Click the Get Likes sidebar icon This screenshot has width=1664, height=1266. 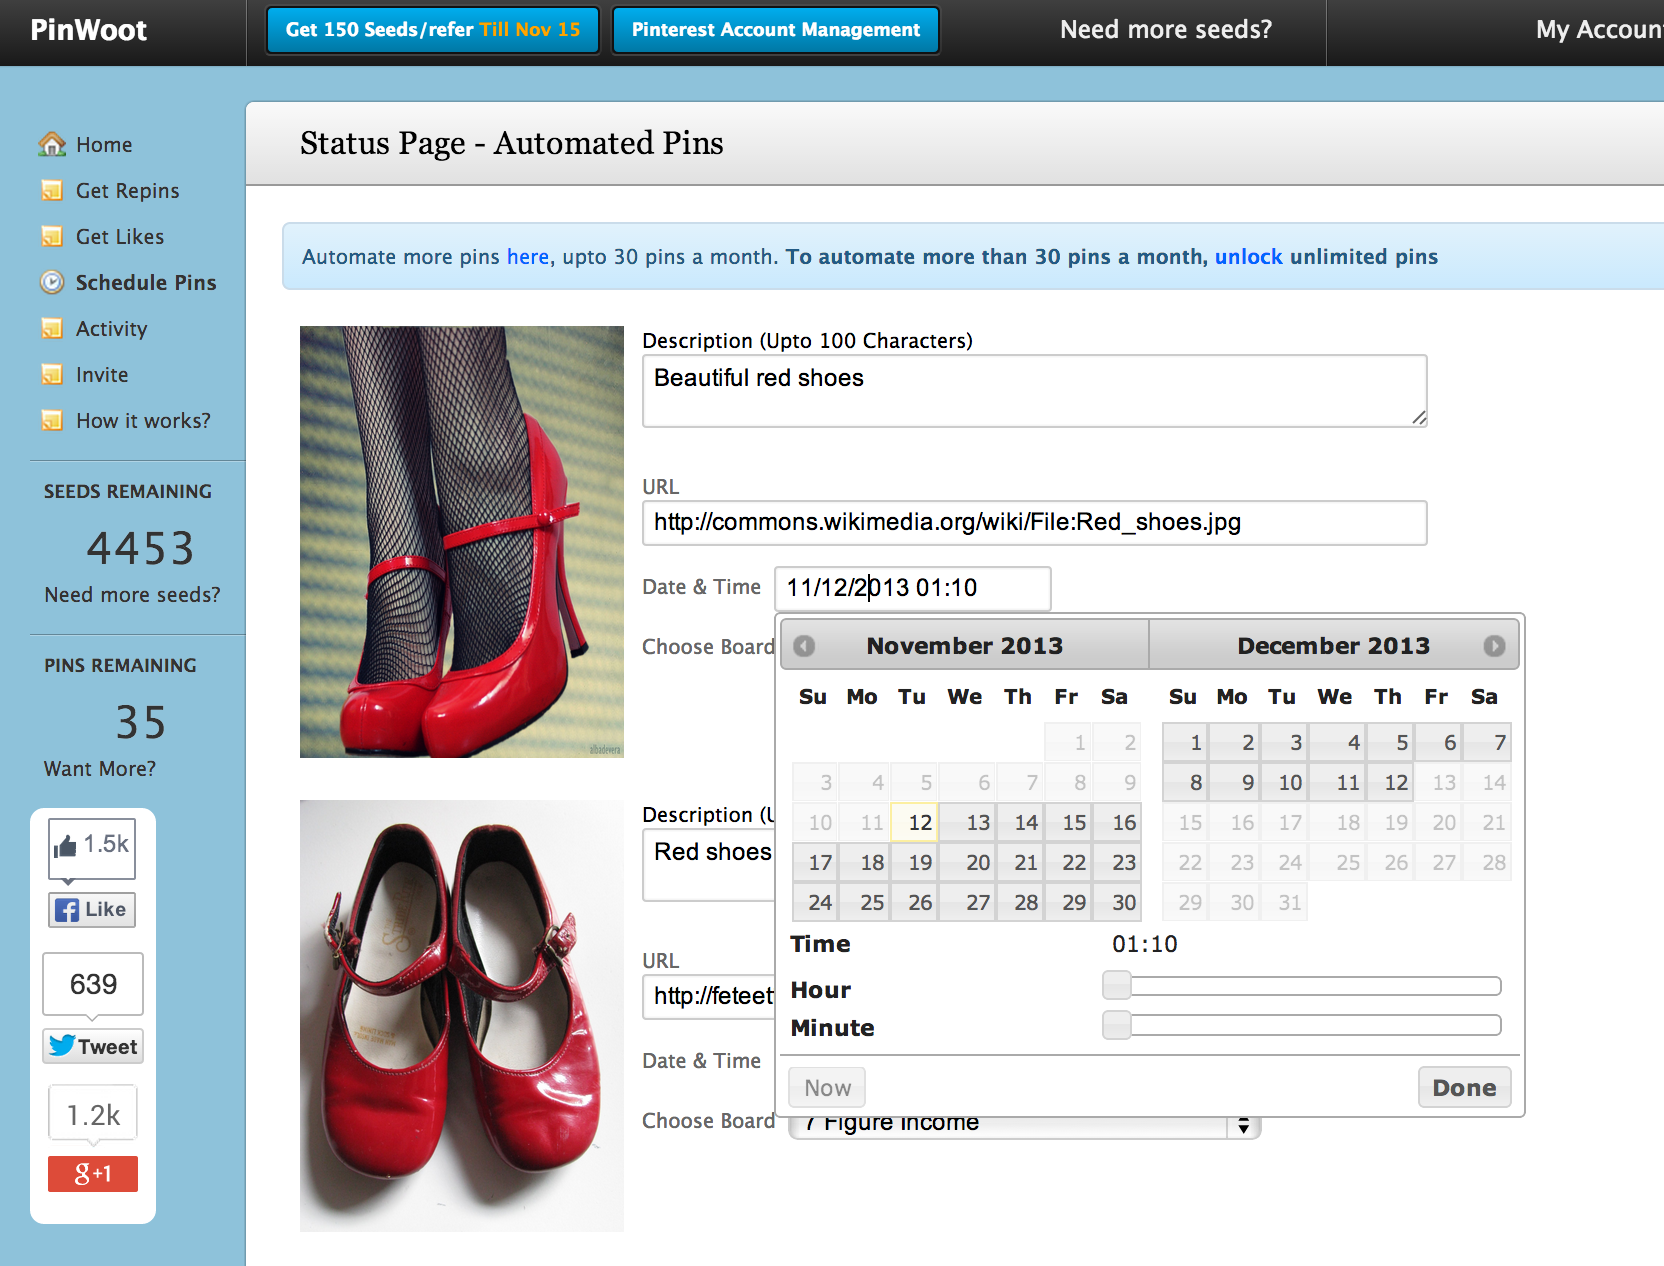(52, 237)
